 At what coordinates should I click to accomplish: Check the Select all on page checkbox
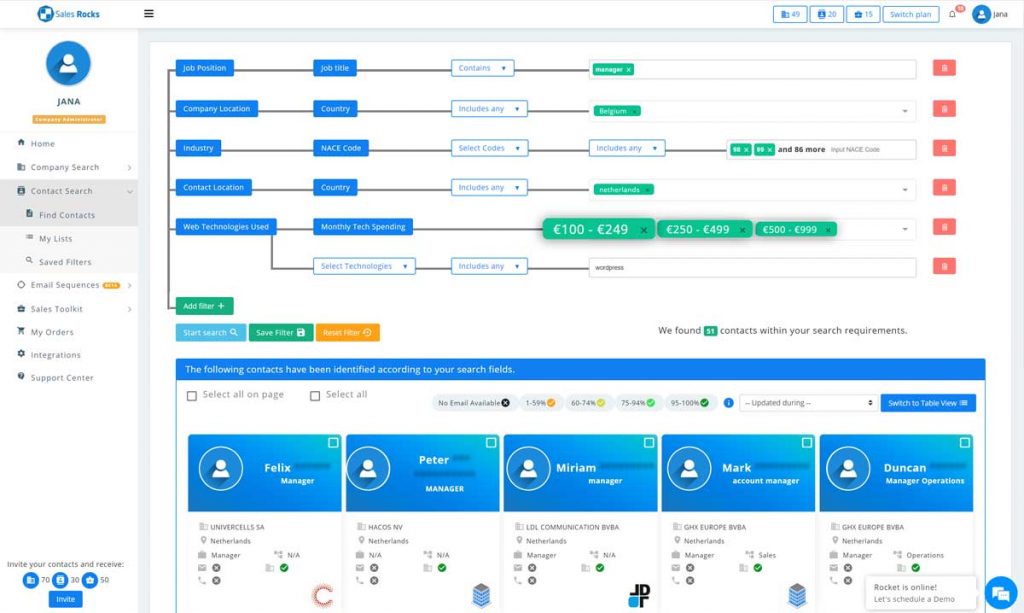point(192,396)
